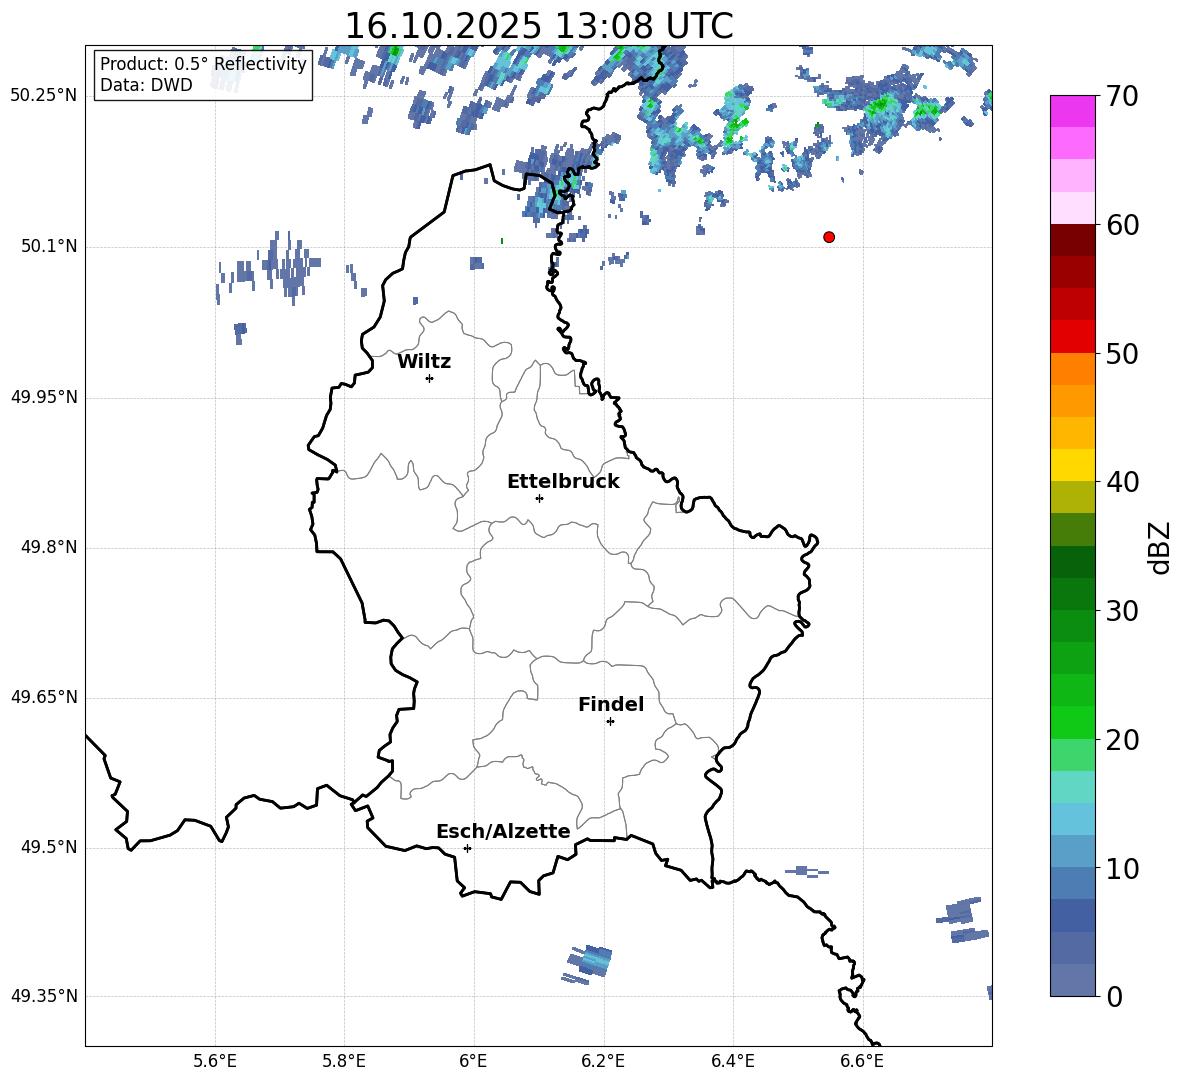
Task: Select the Ettelbruck city label
Action: tap(563, 482)
